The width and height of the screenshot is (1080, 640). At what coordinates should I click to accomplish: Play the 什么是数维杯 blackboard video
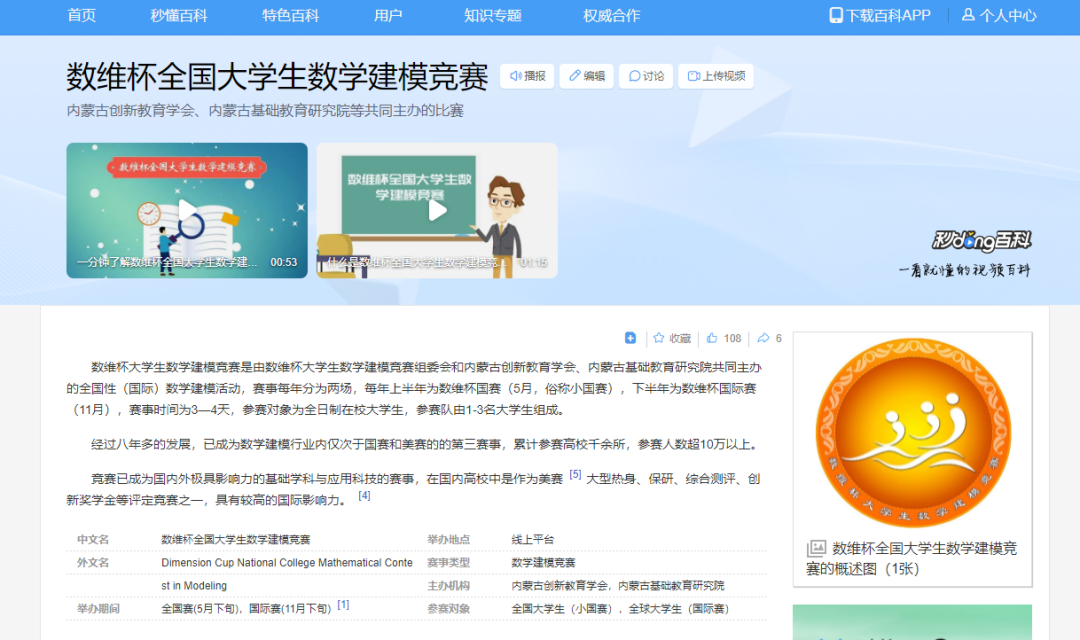tap(437, 210)
